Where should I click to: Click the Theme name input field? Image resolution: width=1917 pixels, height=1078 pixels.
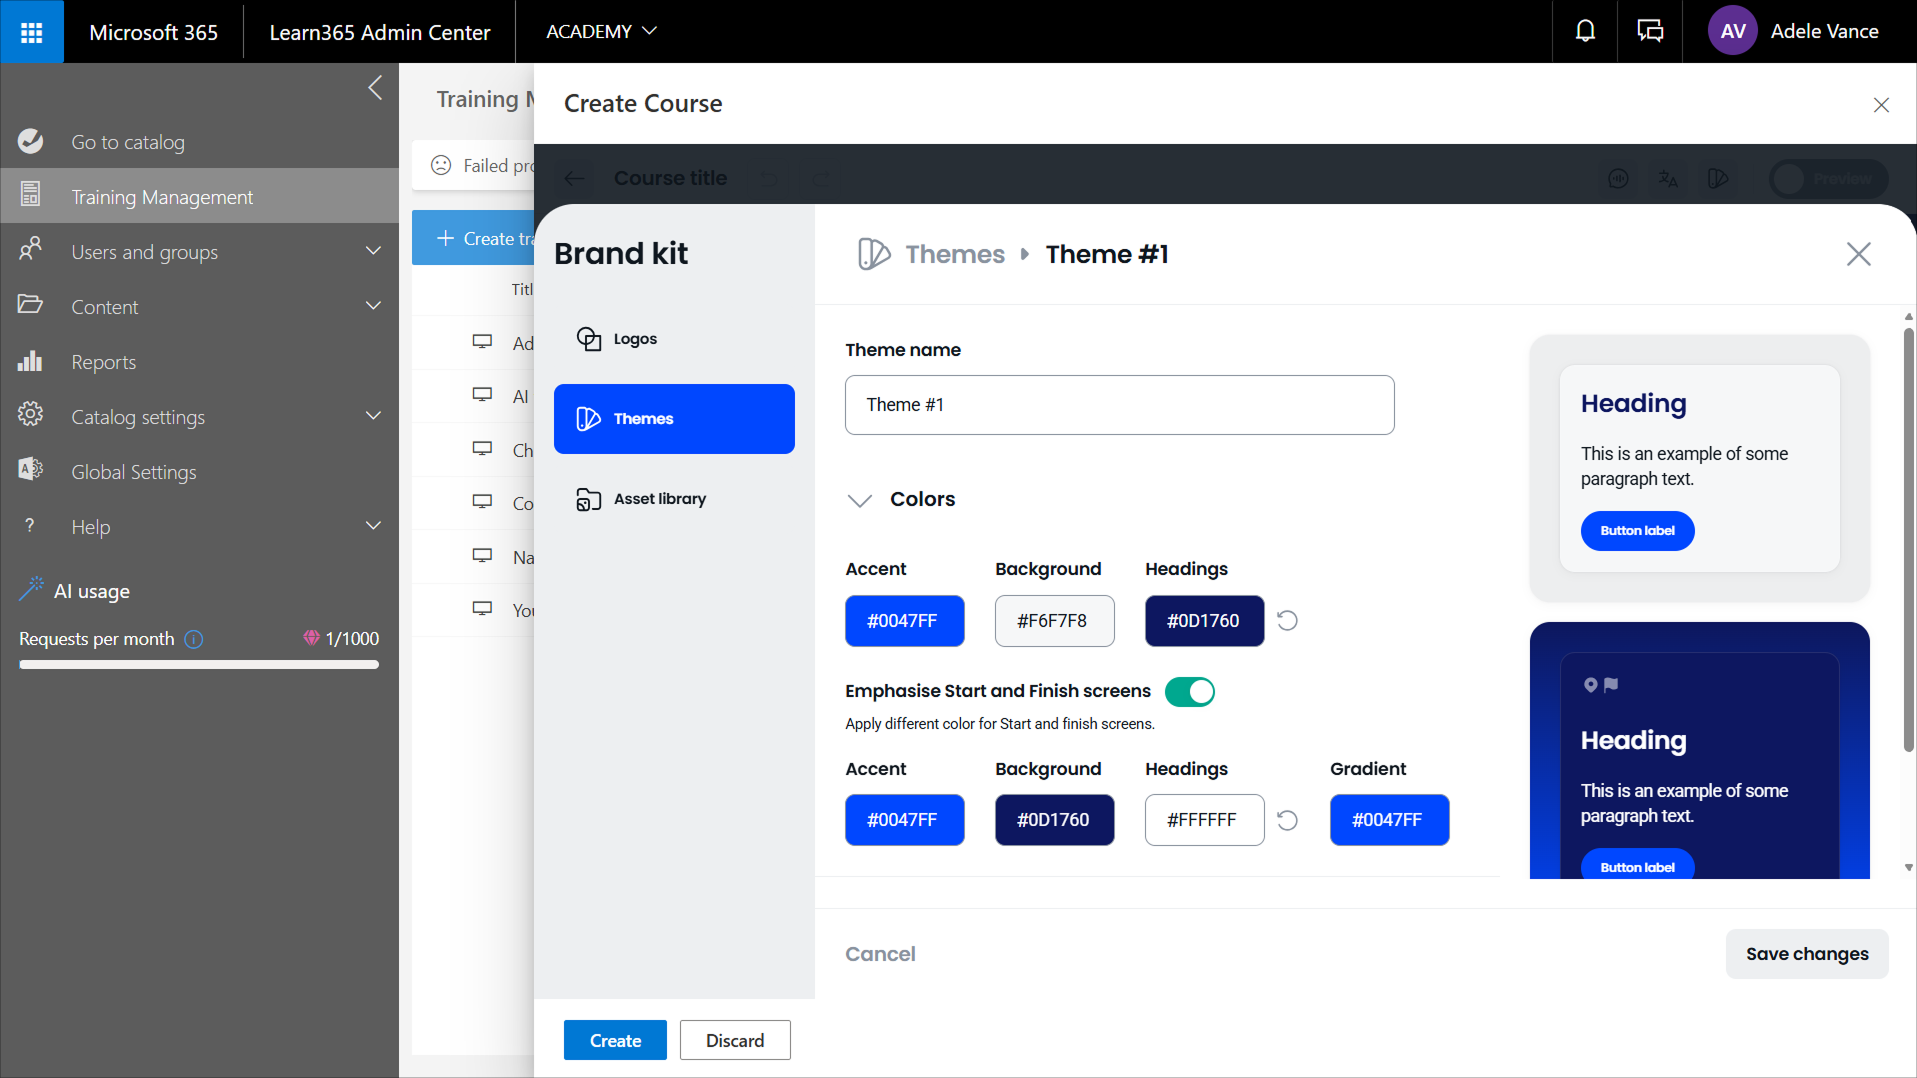click(x=1118, y=405)
